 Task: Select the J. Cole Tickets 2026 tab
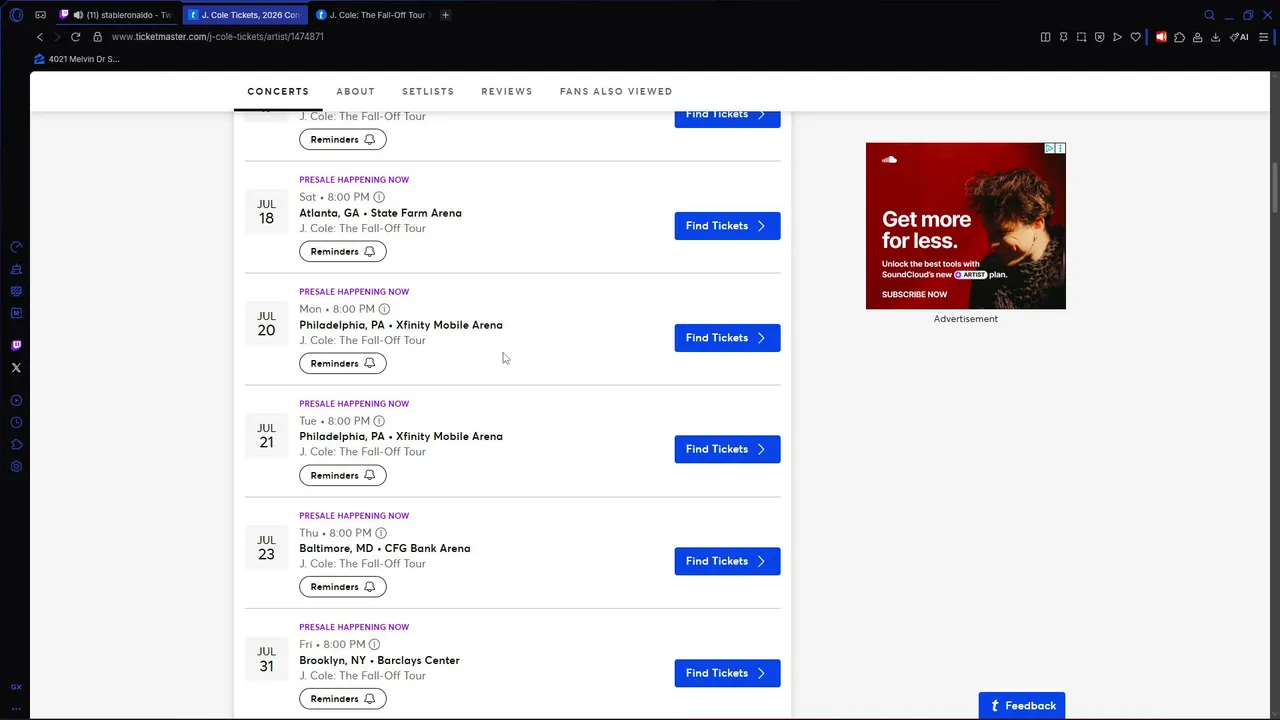tap(244, 15)
